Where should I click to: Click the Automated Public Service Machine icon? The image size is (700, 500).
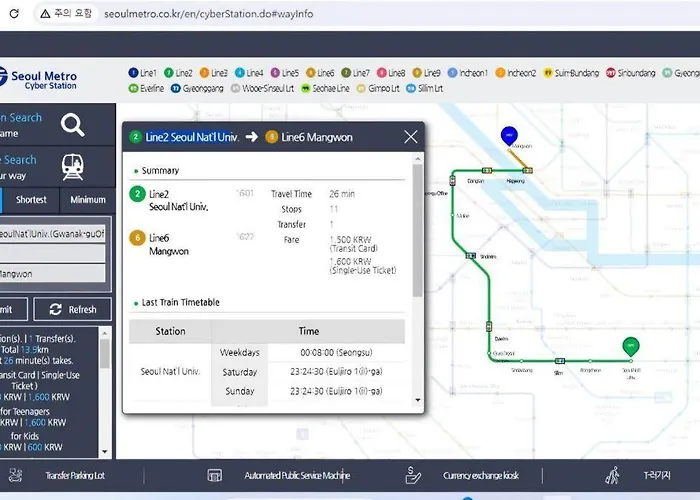point(215,475)
